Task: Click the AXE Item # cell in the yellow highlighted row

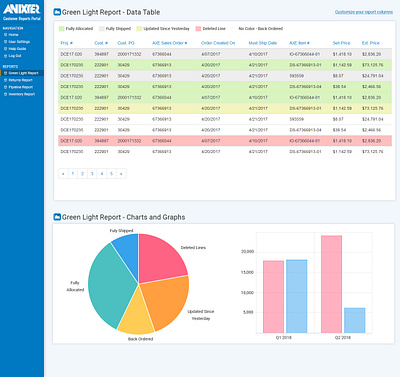Action: (x=305, y=108)
